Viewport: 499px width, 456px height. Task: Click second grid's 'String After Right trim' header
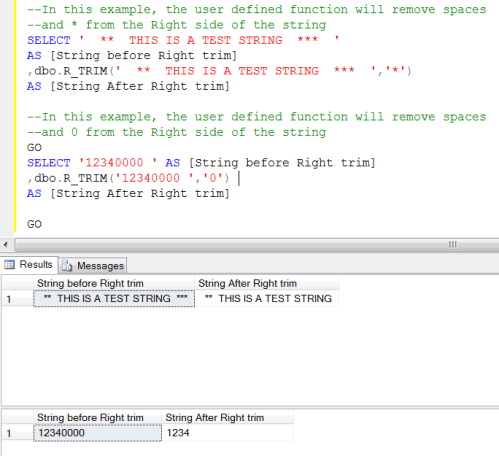227,417
